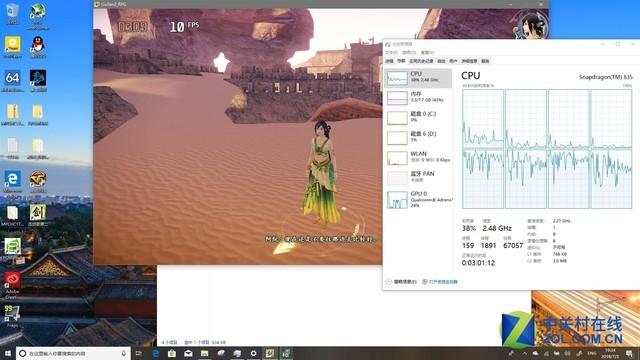Image resolution: width=640 pixels, height=360 pixels.
Task: Open the ENG input language selector
Action: coord(591,353)
